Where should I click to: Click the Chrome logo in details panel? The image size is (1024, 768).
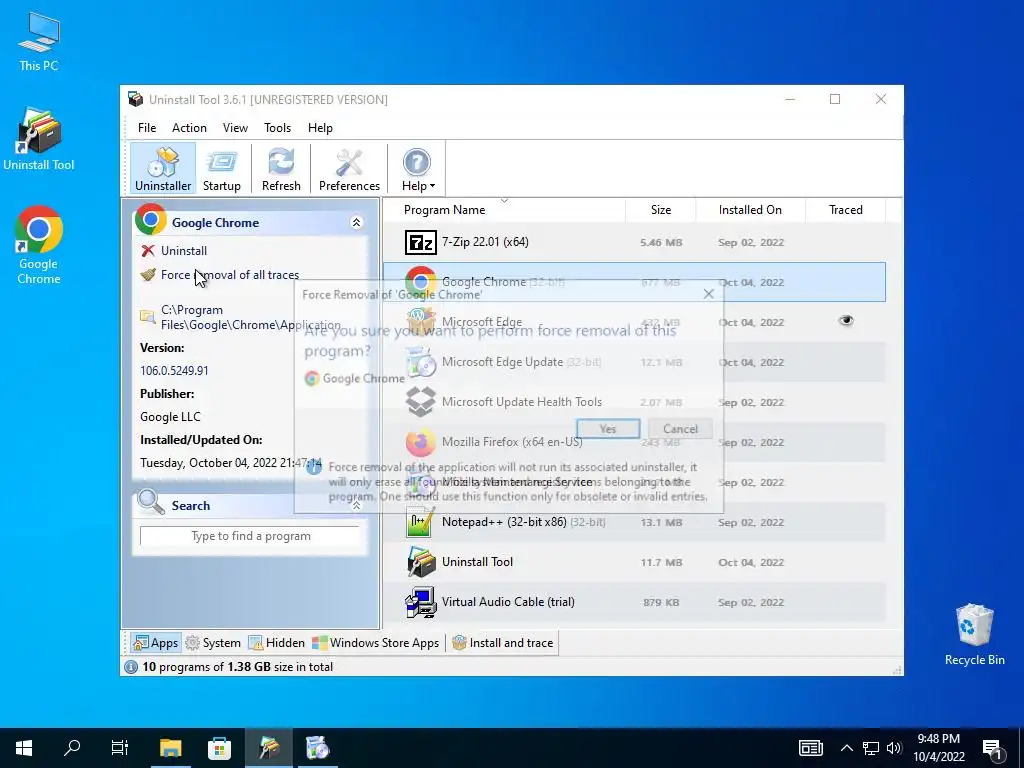coord(151,219)
